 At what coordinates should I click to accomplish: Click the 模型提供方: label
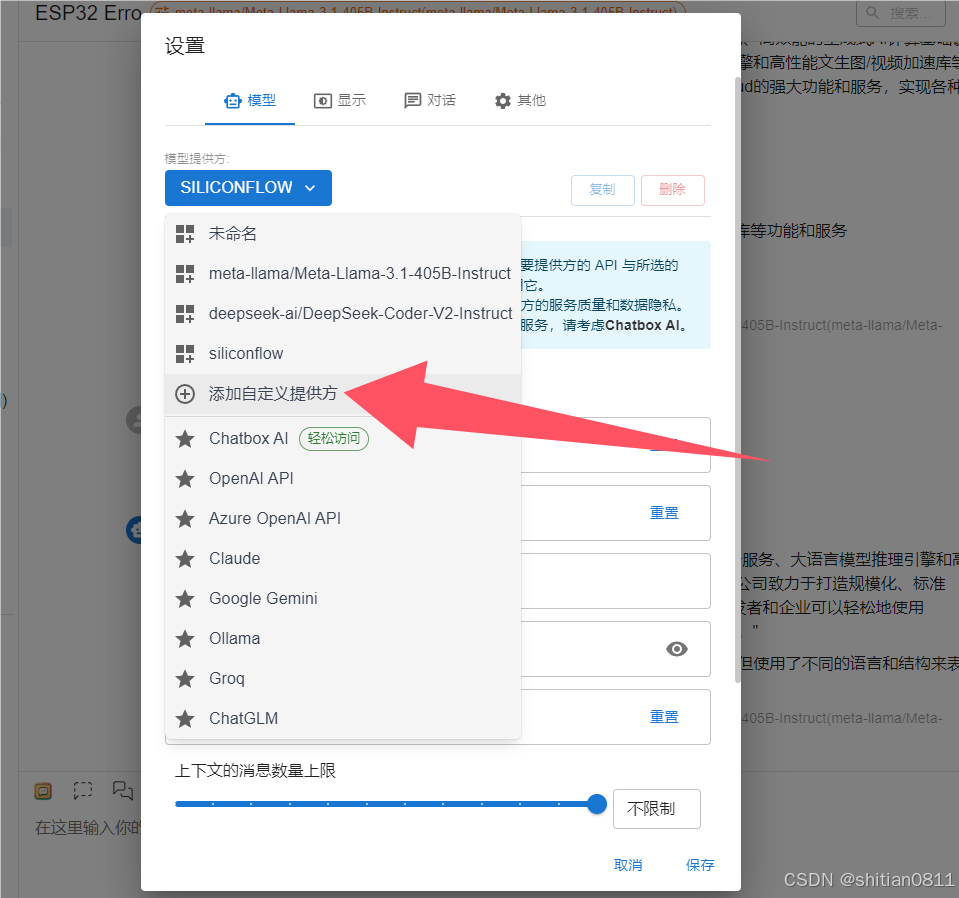click(x=197, y=159)
